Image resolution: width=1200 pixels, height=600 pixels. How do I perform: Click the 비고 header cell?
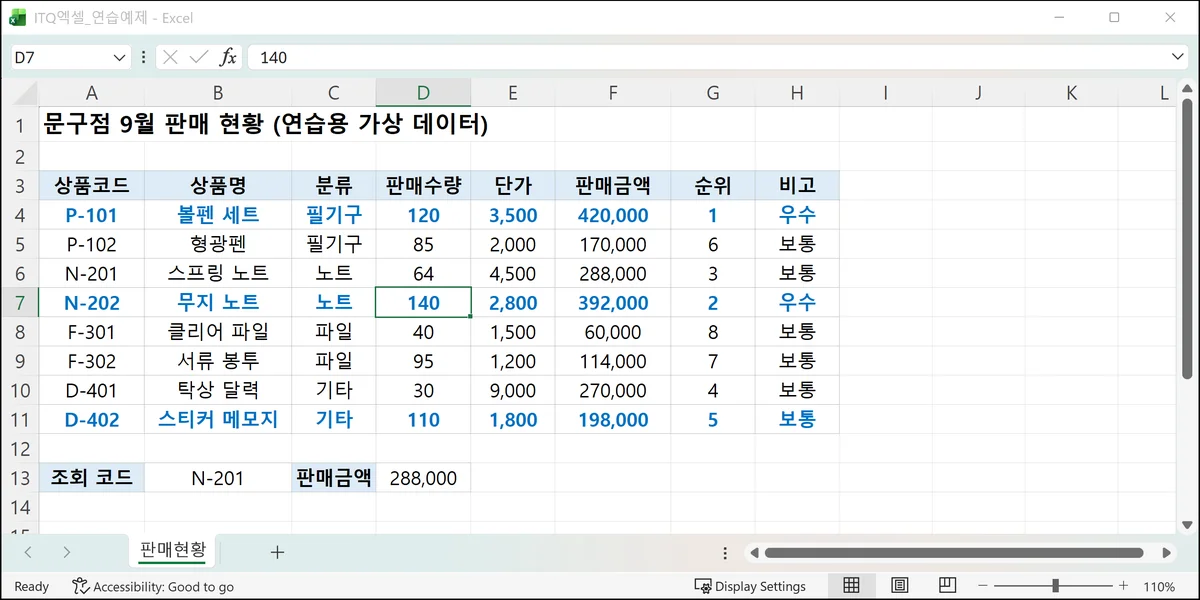(x=797, y=185)
